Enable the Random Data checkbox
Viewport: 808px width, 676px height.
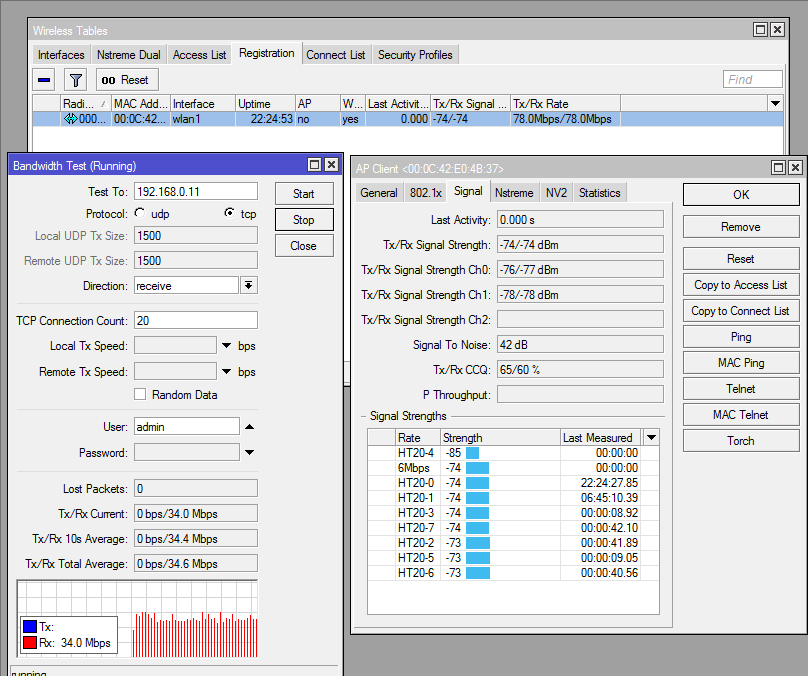(x=140, y=395)
